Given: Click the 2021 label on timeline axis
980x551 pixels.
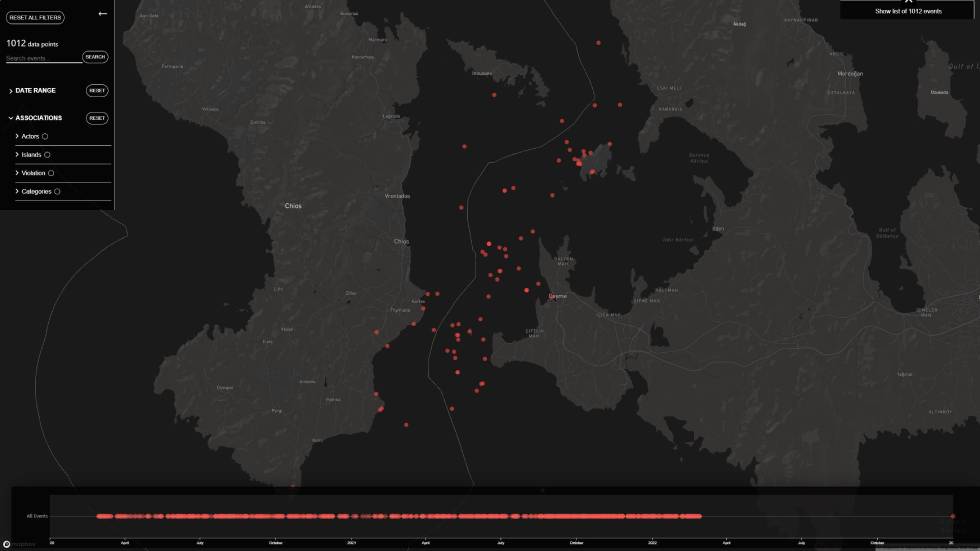Looking at the screenshot, I should (351, 543).
